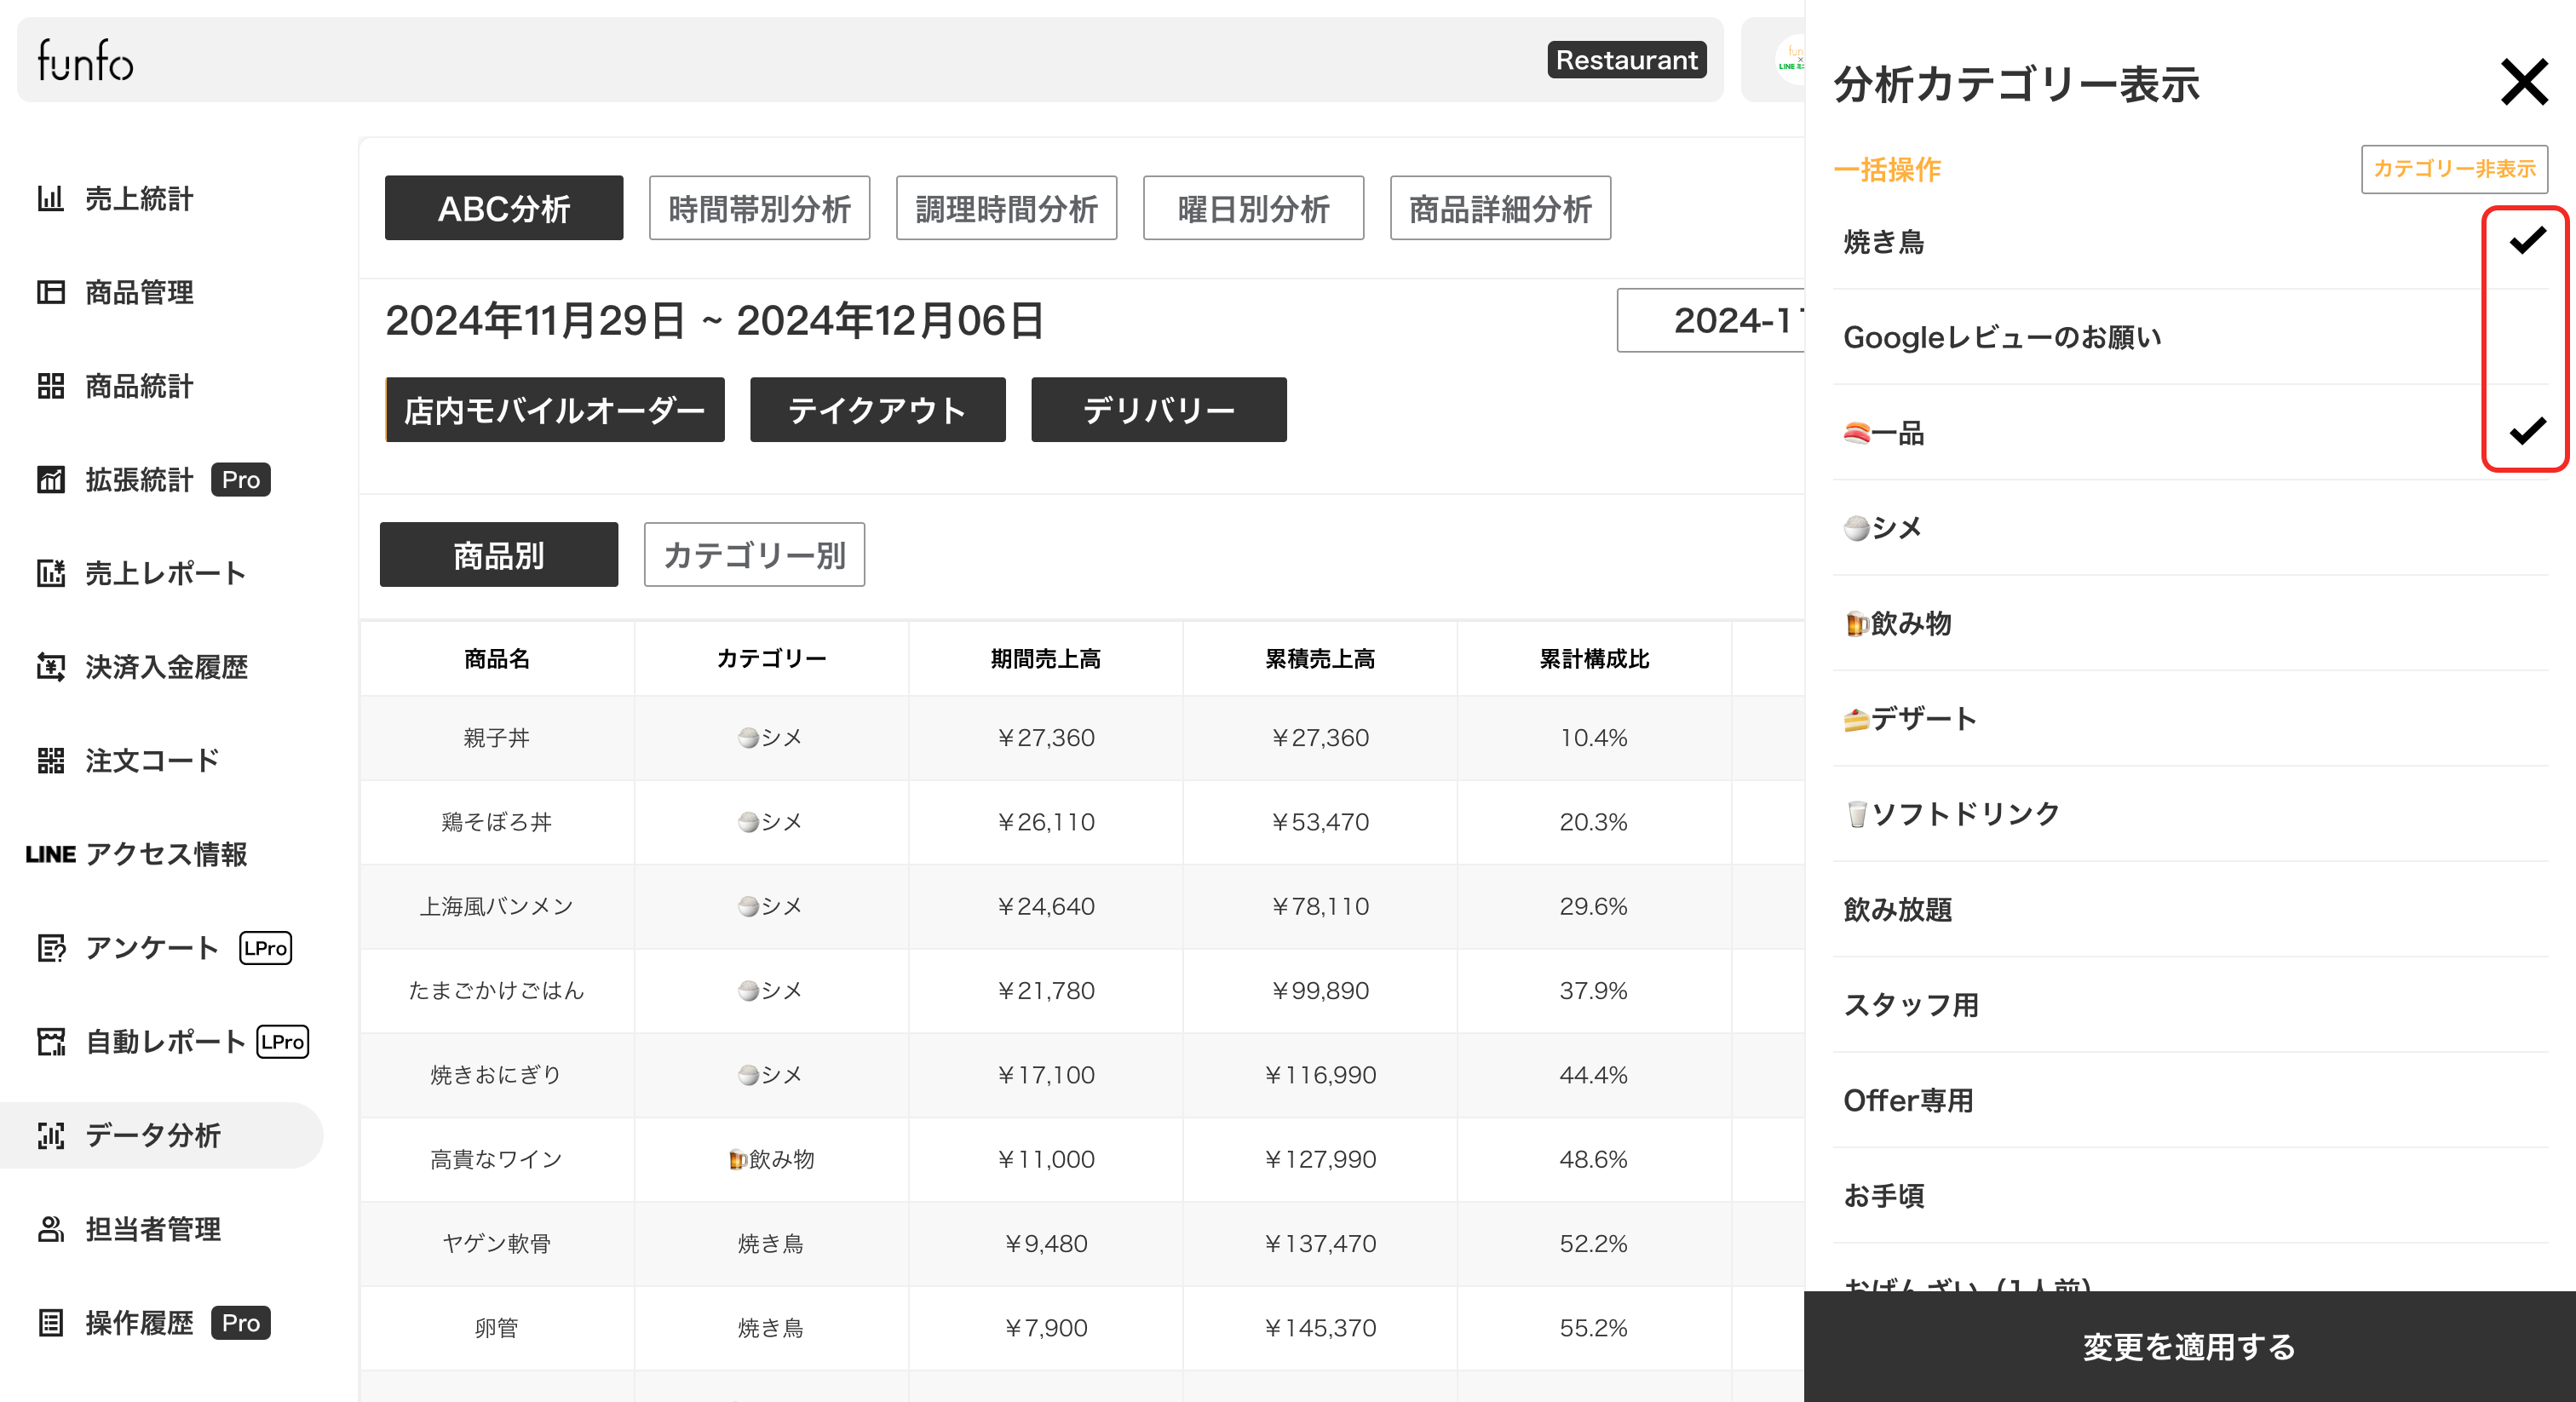The image size is (2576, 1402).
Task: Toggle Googleレビューのお願い category visibility
Action: coord(2190,337)
